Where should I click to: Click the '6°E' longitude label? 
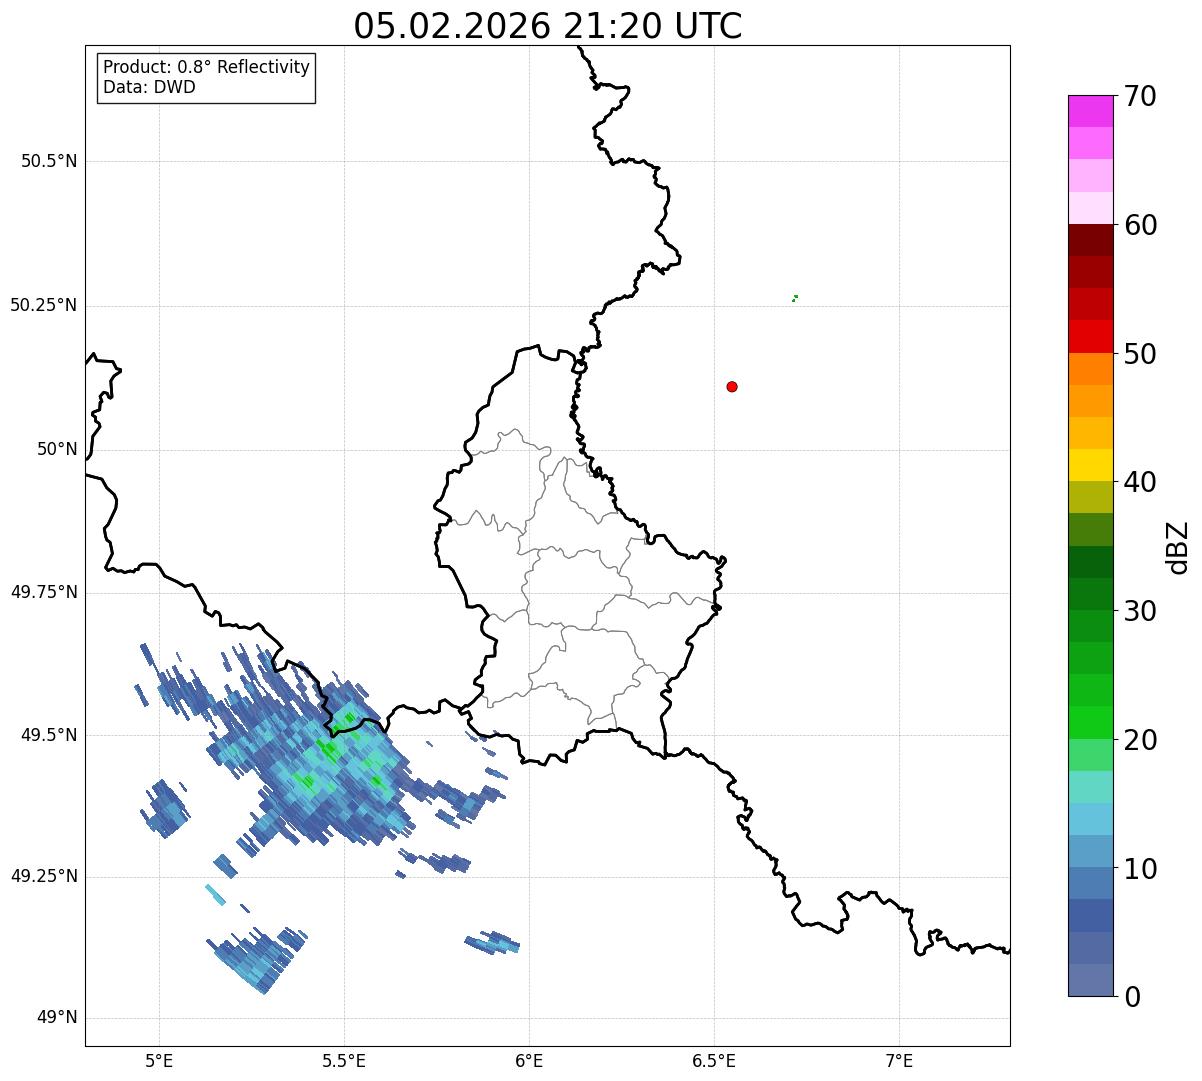(529, 1060)
